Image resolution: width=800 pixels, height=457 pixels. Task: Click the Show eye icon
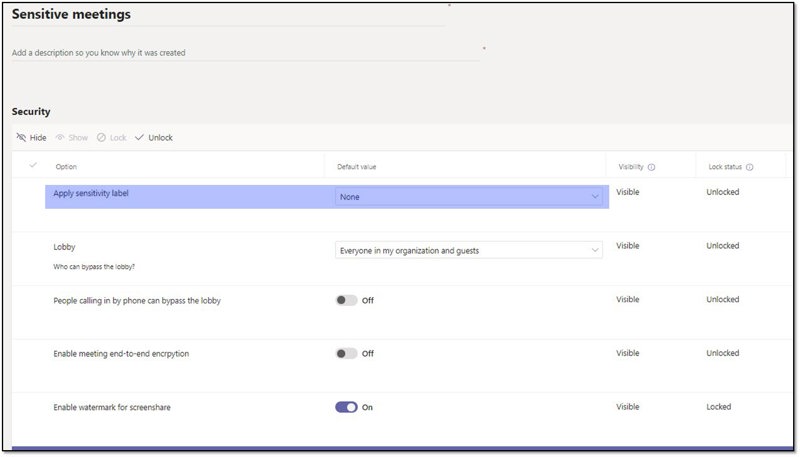pyautogui.click(x=60, y=138)
